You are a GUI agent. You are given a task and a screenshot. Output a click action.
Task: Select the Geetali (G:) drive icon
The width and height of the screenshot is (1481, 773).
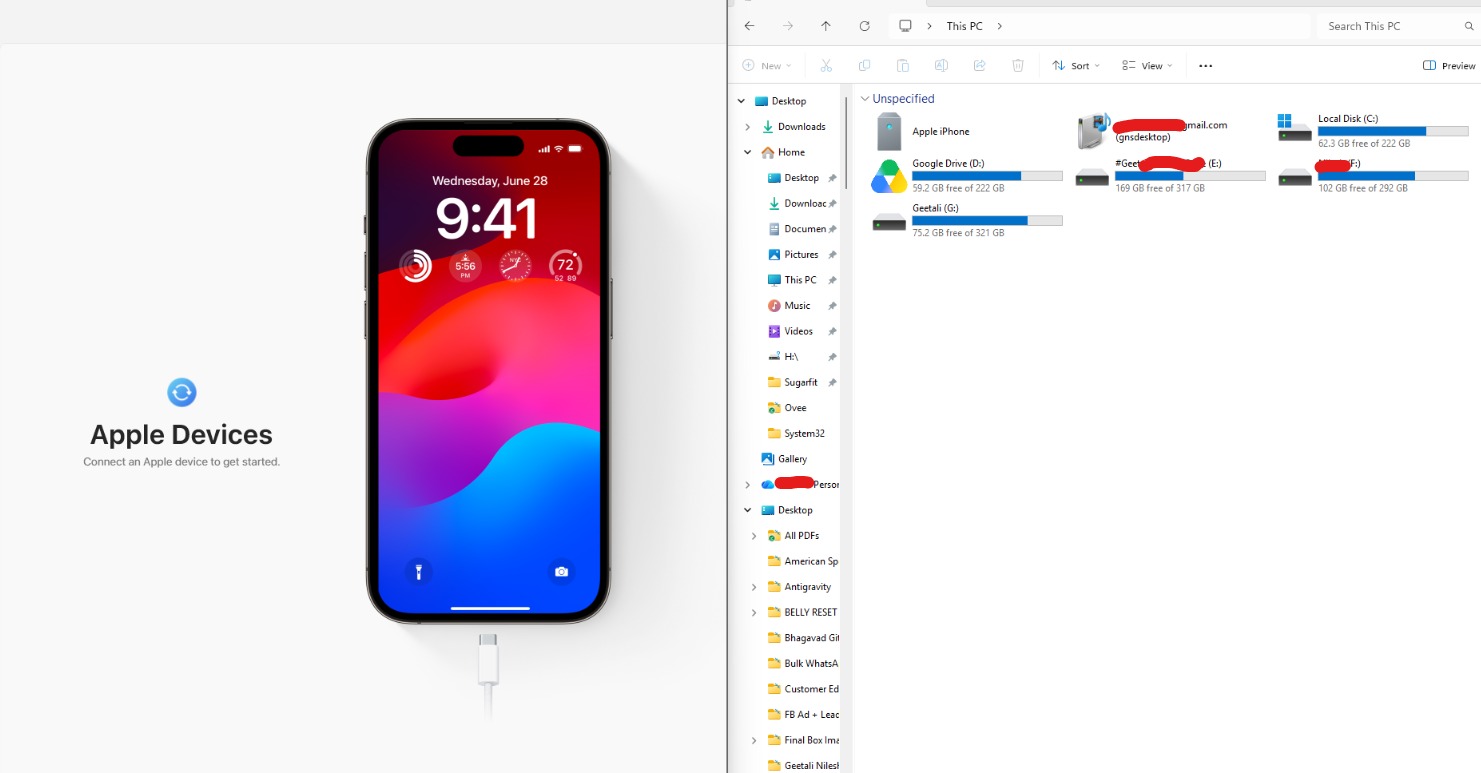tap(889, 222)
